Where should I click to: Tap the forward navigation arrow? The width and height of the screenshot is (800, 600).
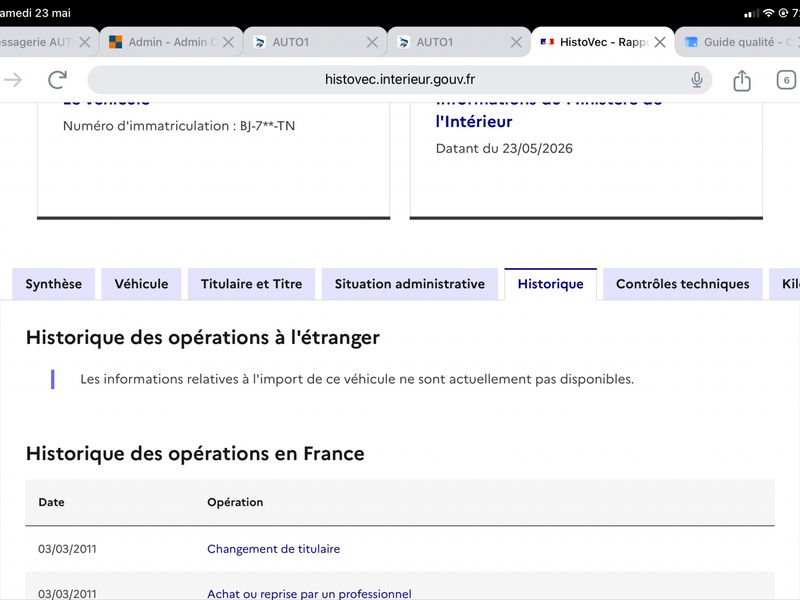click(x=13, y=80)
